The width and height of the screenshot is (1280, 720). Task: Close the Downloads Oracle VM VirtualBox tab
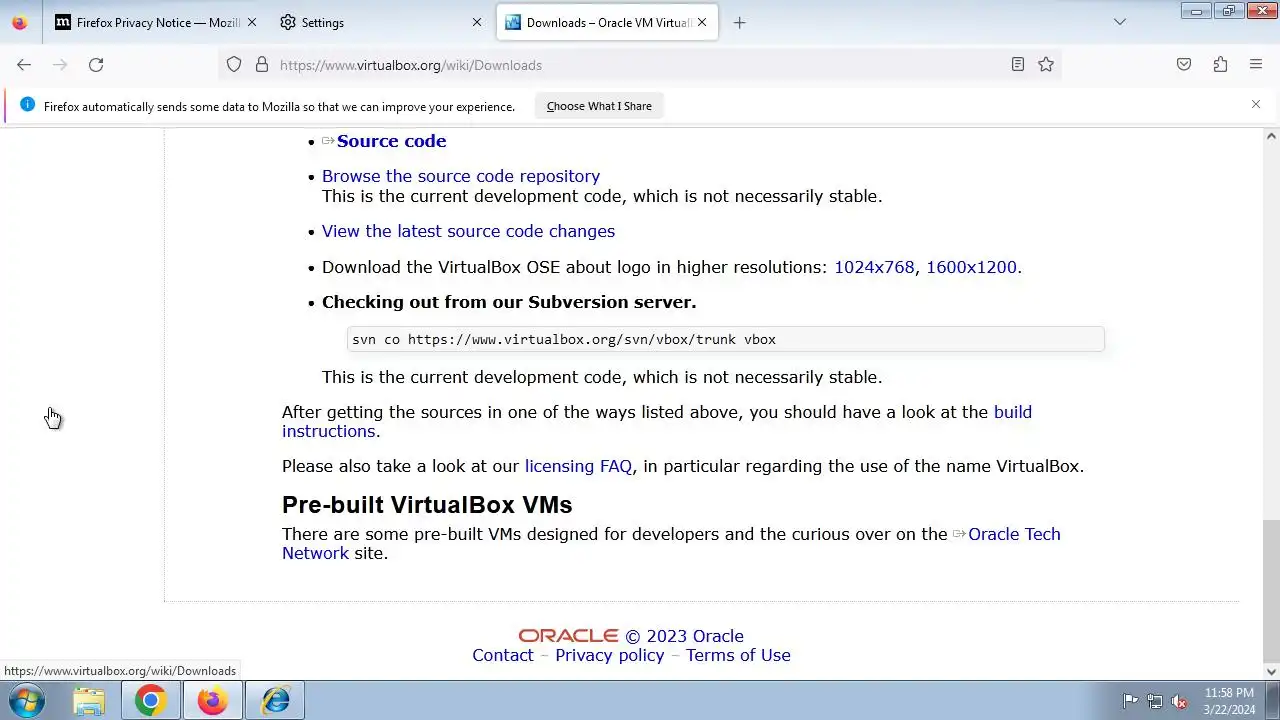[702, 22]
